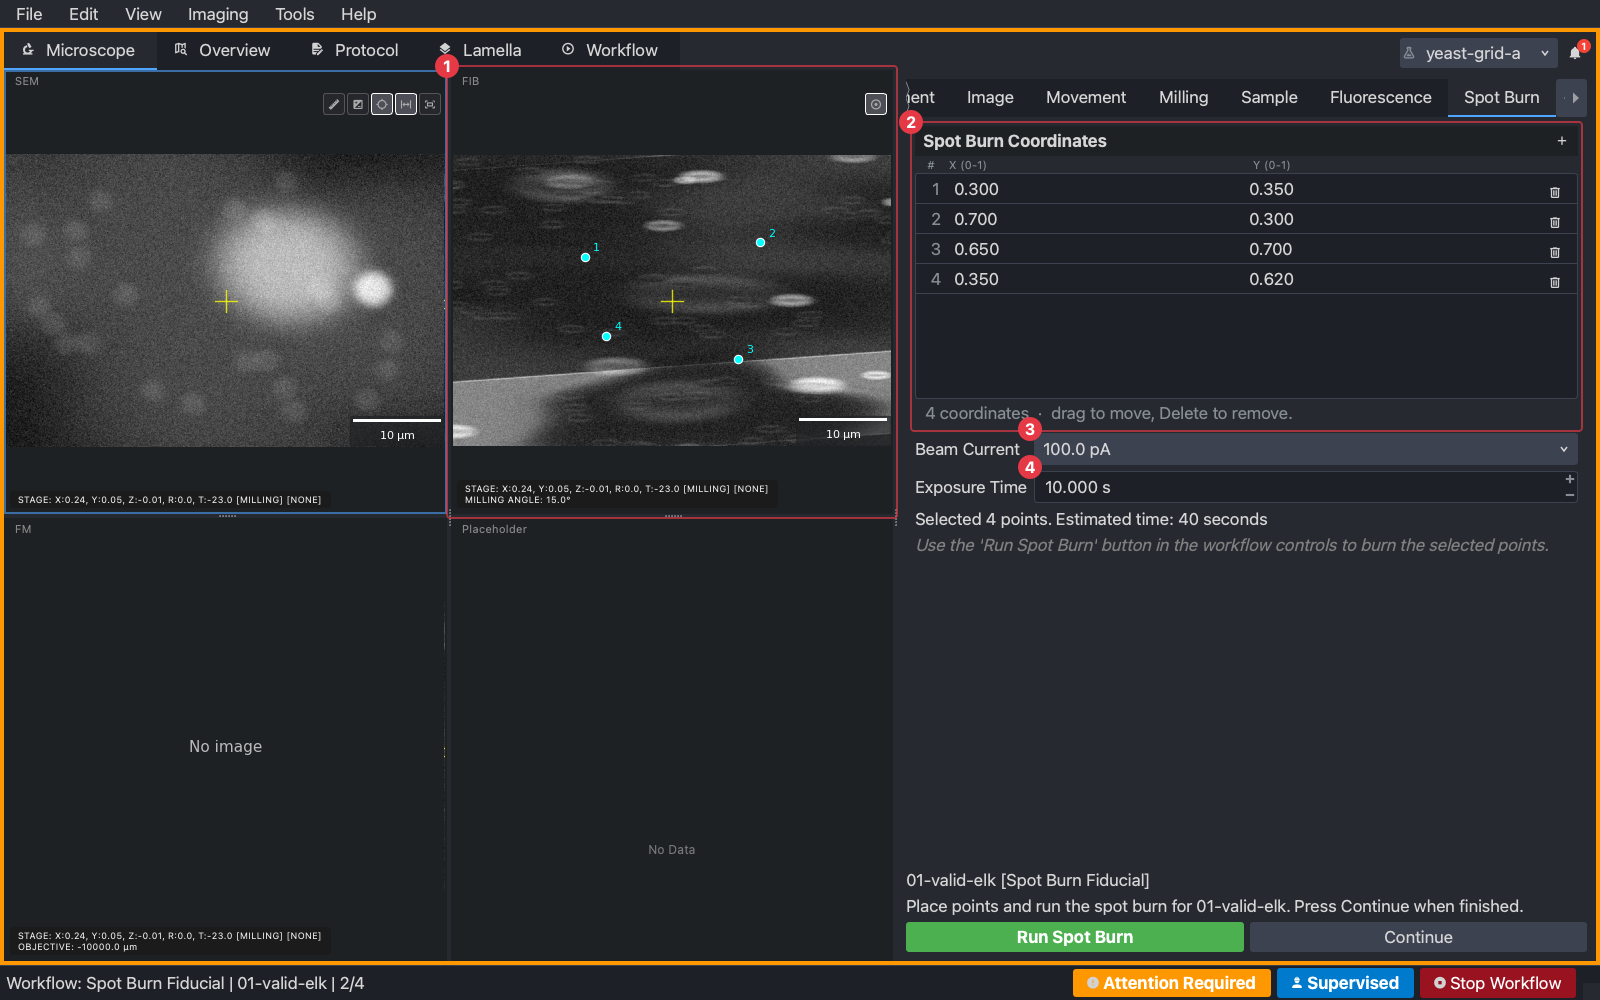The width and height of the screenshot is (1600, 1000).
Task: Open the Image settings tab
Action: click(990, 97)
